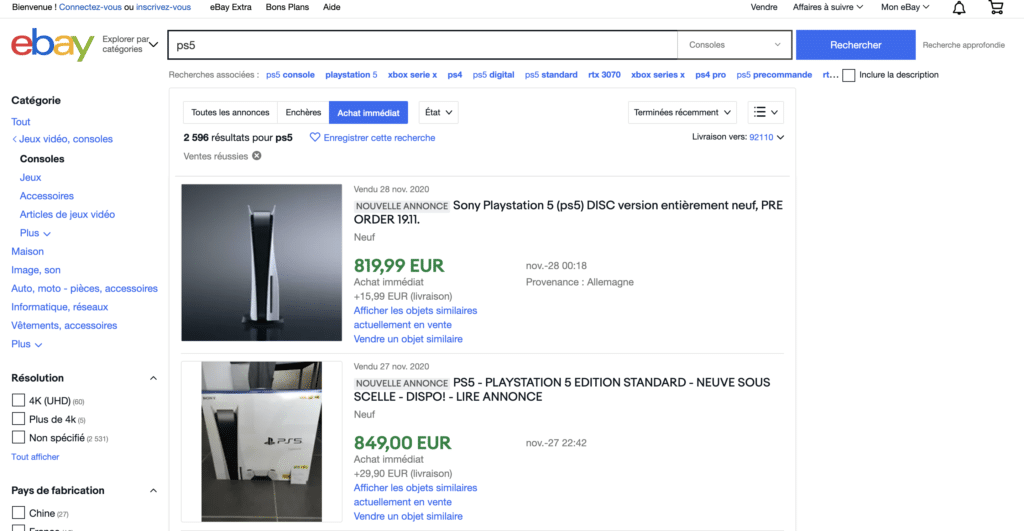Click the 819,99 EUR price
This screenshot has width=1024, height=531.
click(399, 266)
